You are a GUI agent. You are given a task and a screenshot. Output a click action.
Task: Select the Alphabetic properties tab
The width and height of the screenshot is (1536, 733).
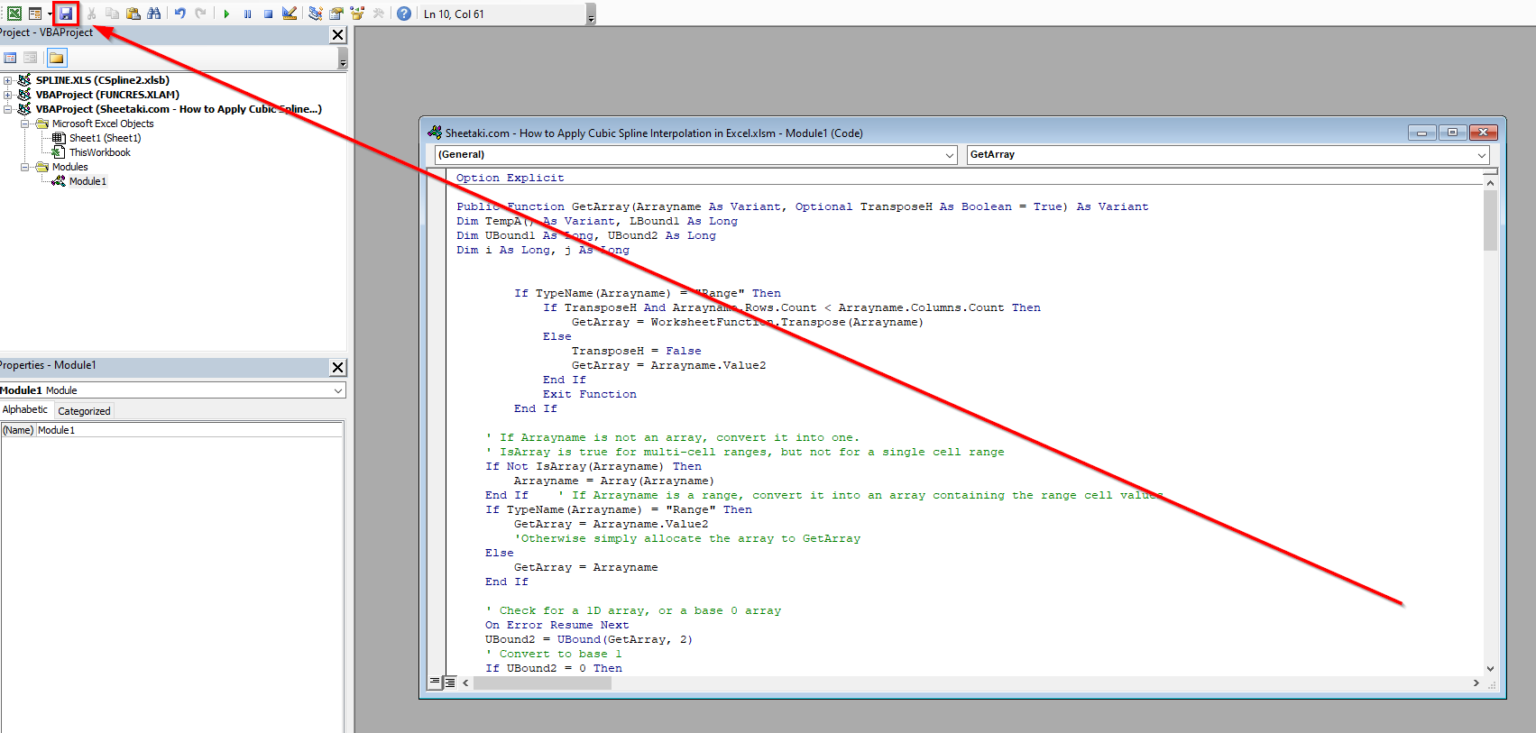[x=25, y=410]
